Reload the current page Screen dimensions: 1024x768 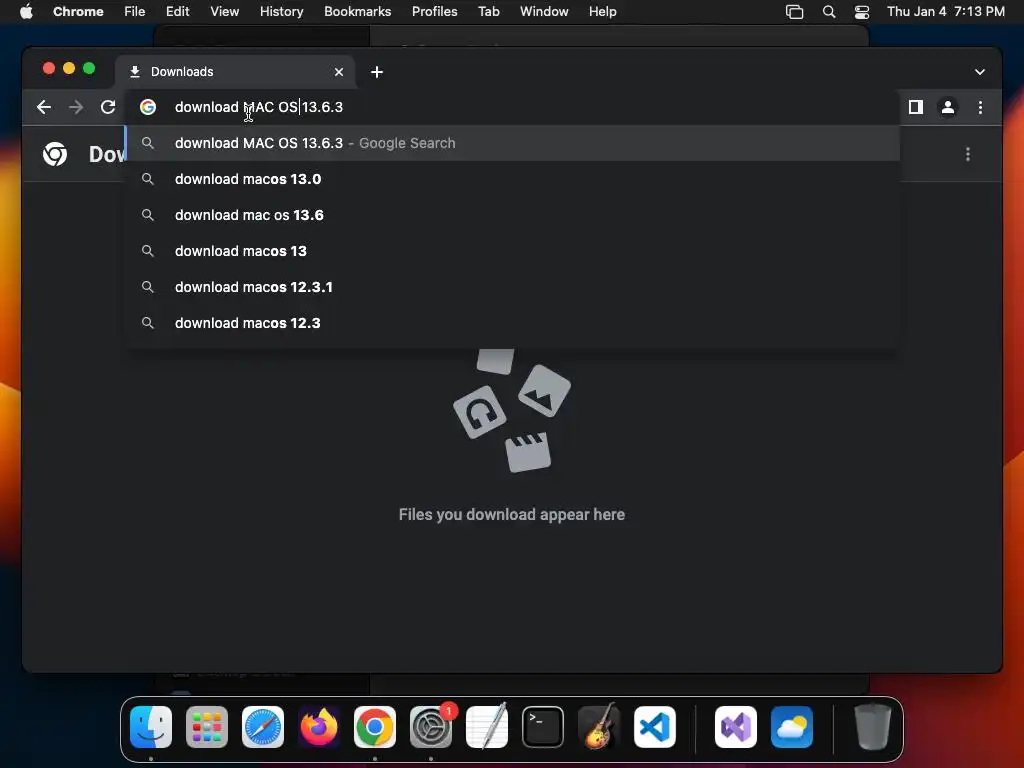108,107
